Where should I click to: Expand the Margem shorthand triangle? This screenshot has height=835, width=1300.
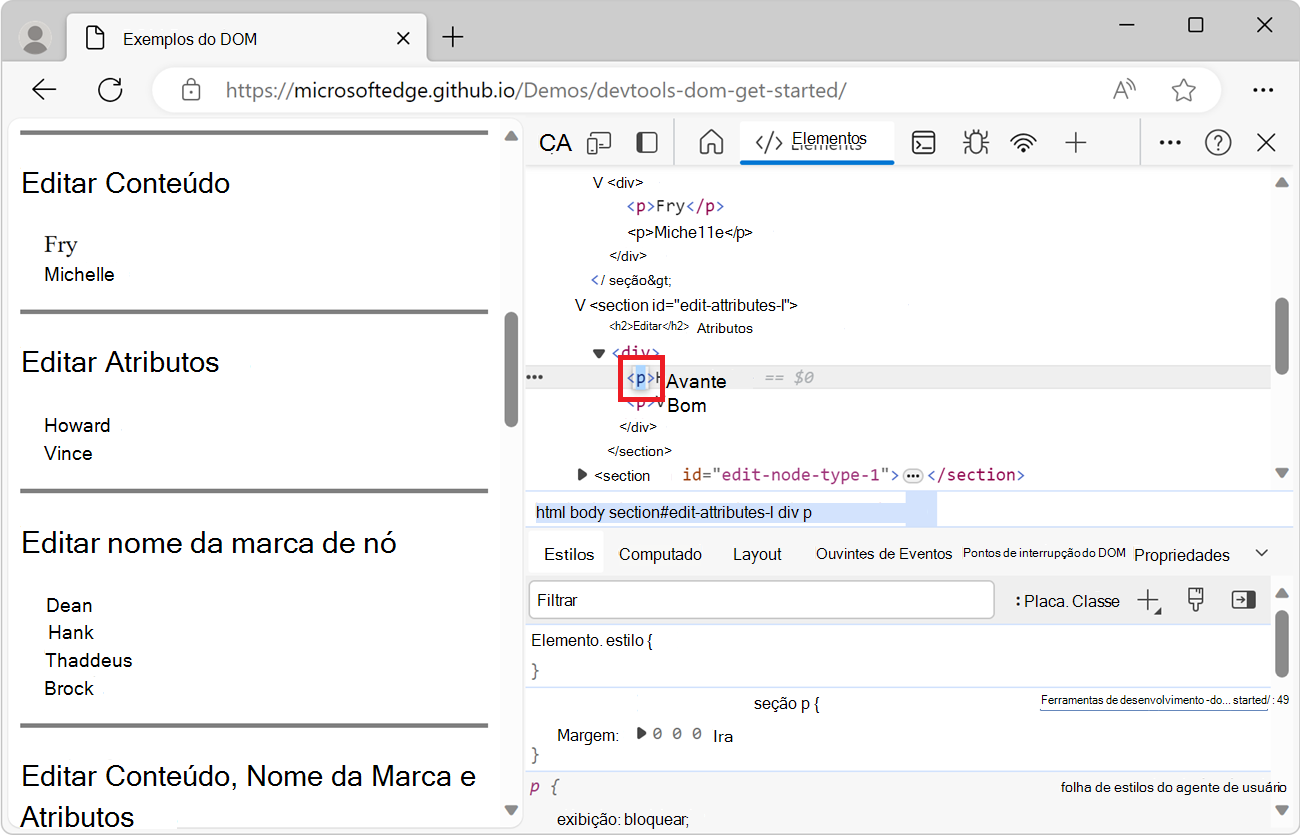point(642,734)
